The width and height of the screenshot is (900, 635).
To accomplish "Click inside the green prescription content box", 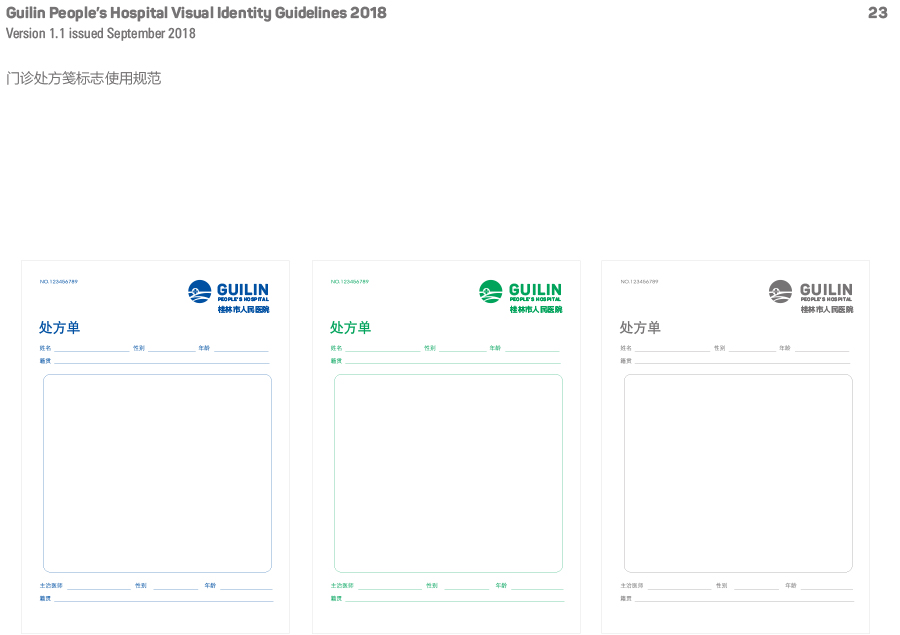I will pos(448,473).
